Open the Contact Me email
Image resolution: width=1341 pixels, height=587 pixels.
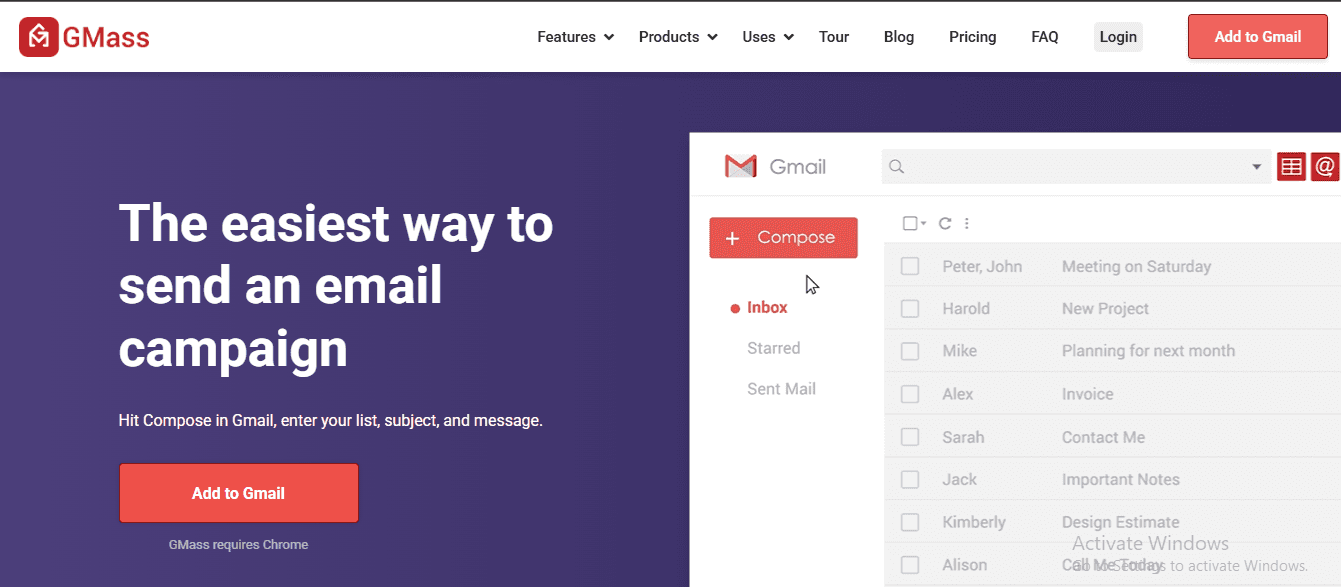click(x=1103, y=437)
